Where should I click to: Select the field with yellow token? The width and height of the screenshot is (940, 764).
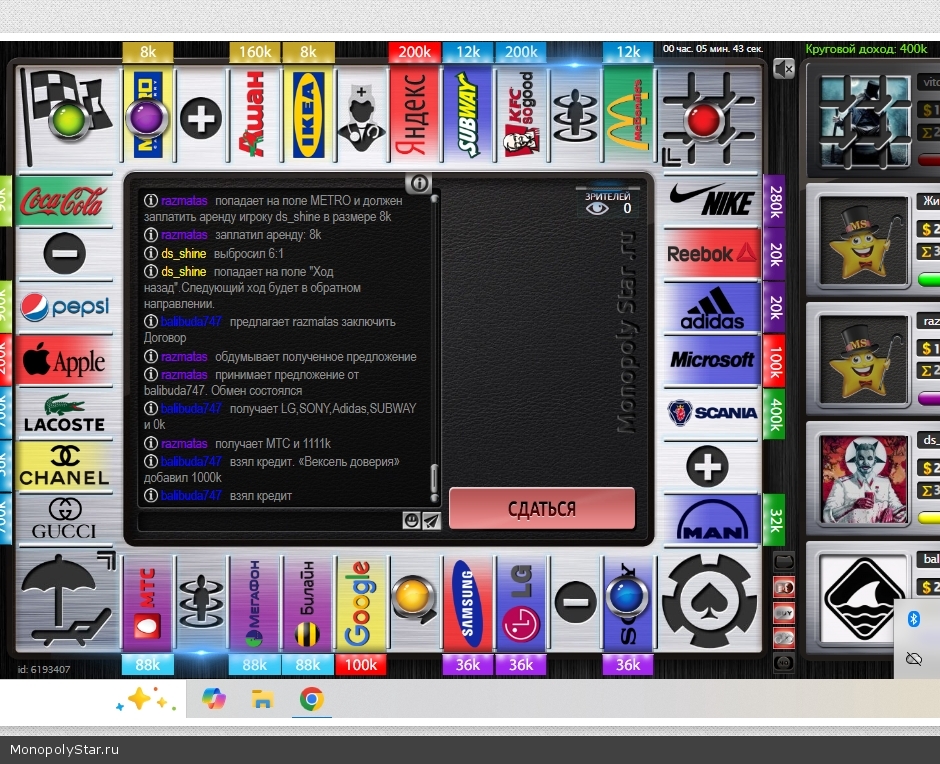414,600
